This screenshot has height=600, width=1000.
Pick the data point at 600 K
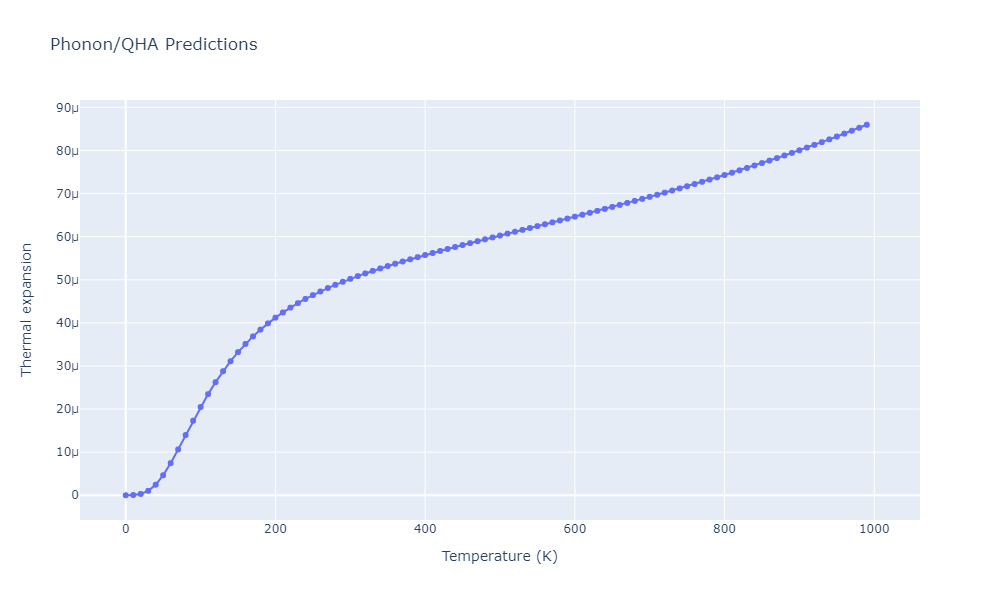575,216
